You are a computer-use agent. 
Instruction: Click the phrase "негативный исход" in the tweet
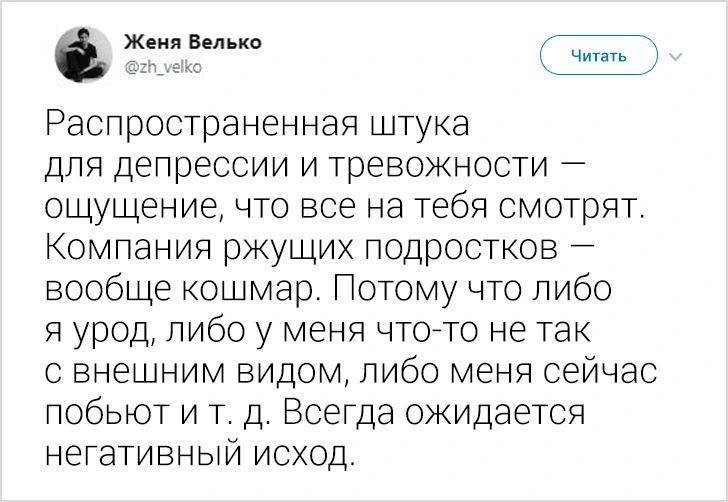click(x=200, y=452)
